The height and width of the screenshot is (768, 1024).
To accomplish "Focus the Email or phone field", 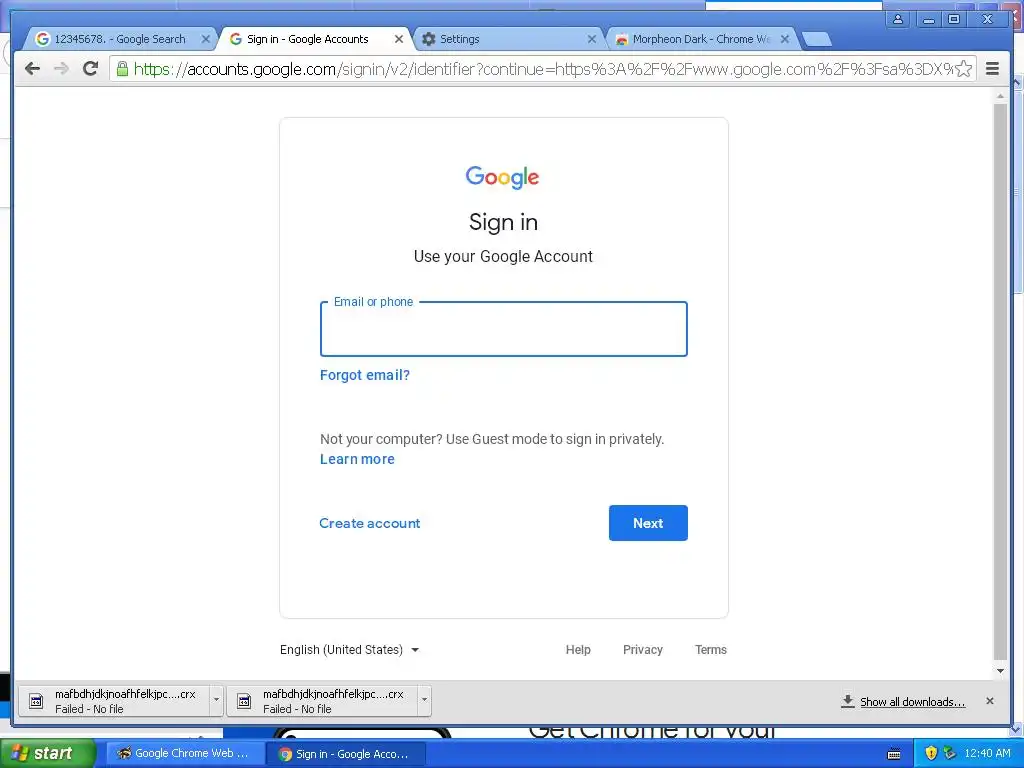I will click(504, 329).
